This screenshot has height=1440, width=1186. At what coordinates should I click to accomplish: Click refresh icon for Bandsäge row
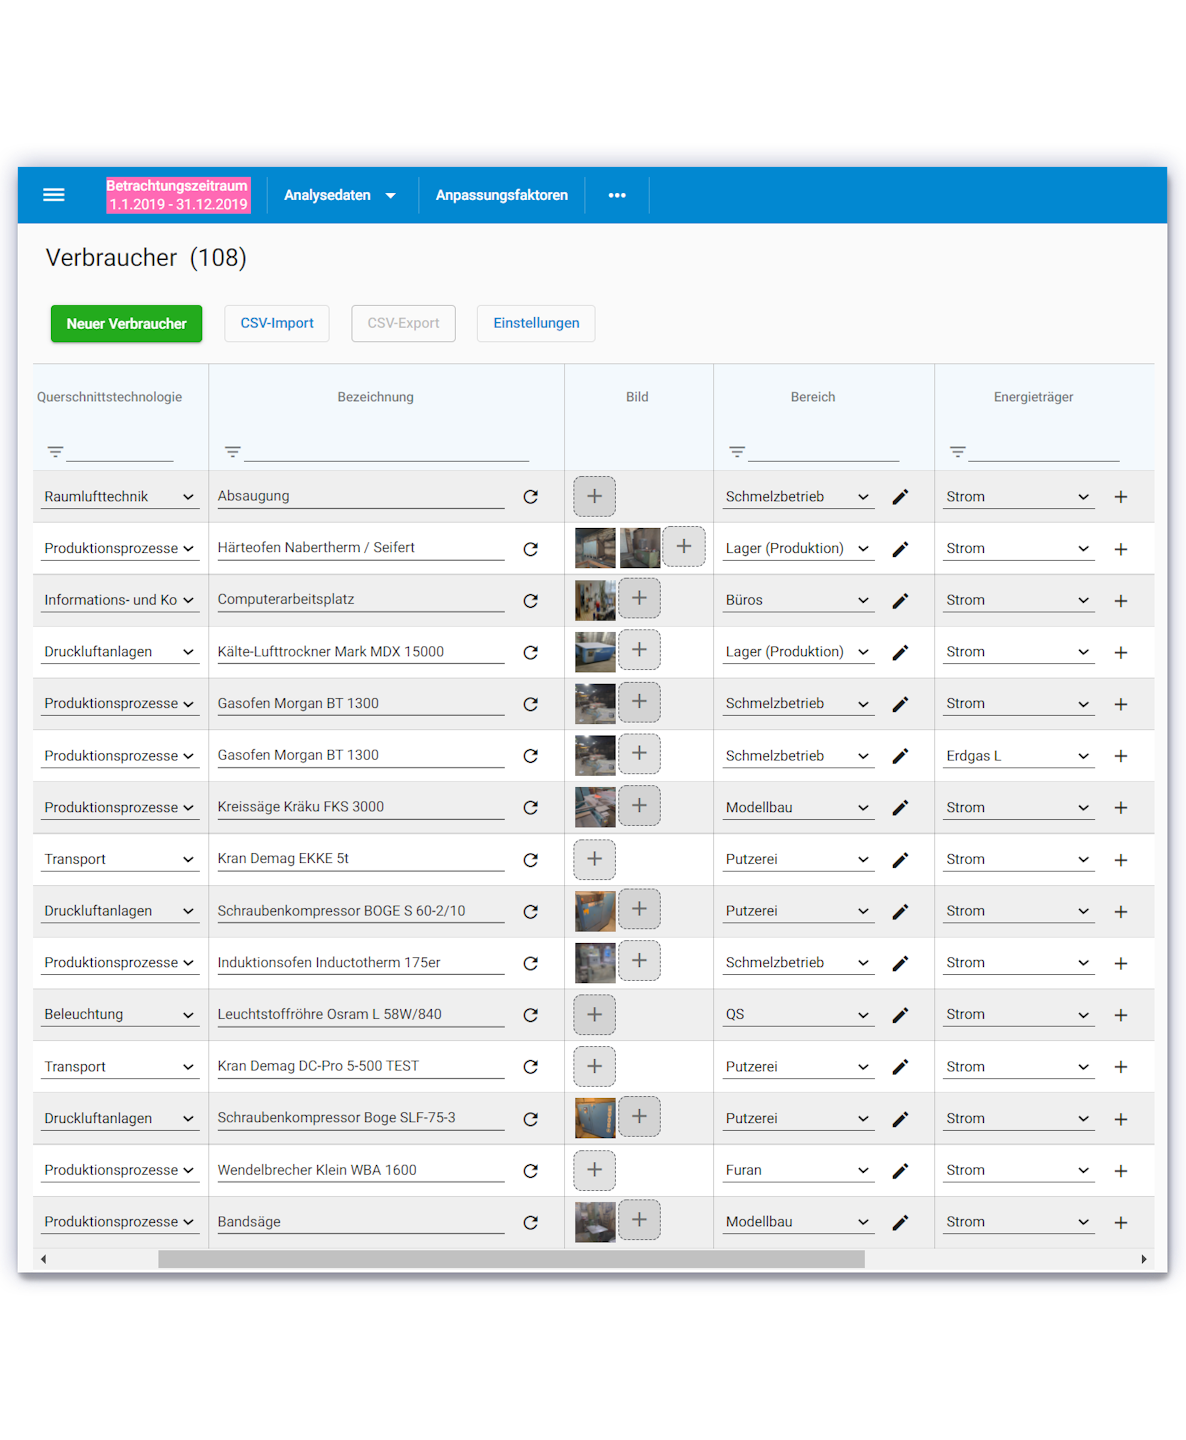(x=531, y=1222)
